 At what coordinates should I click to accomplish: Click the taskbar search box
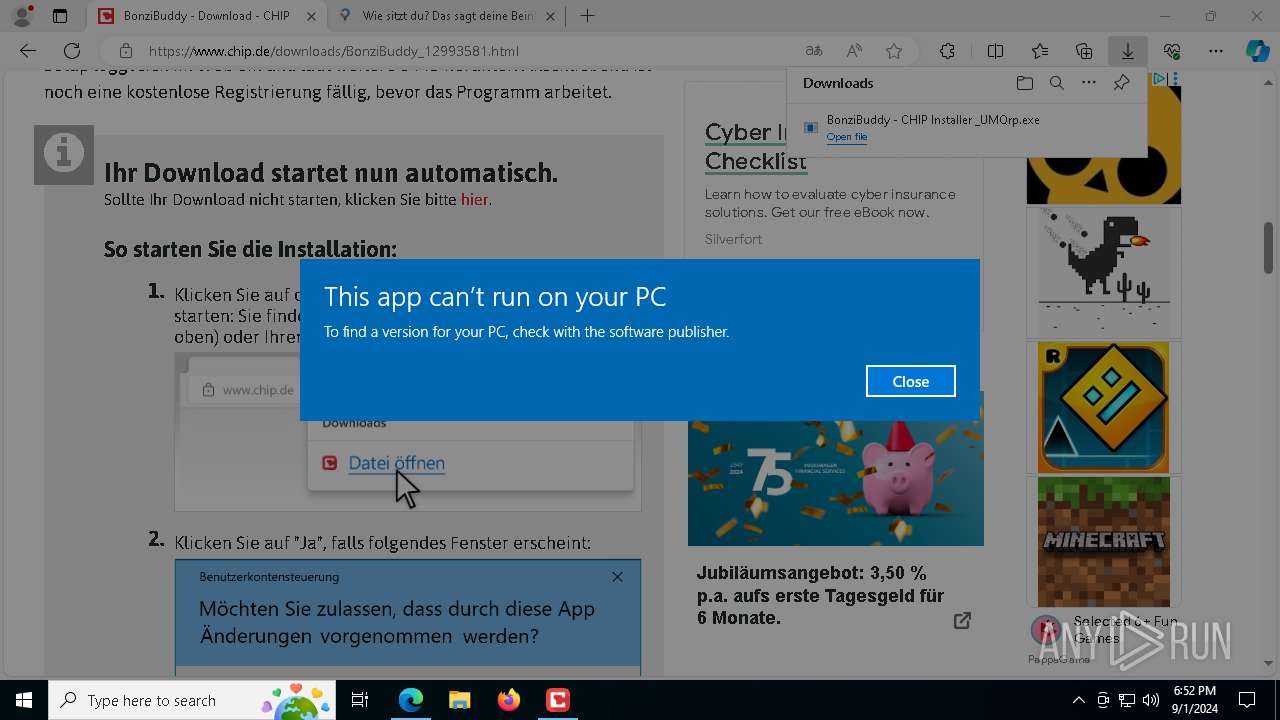[x=194, y=700]
